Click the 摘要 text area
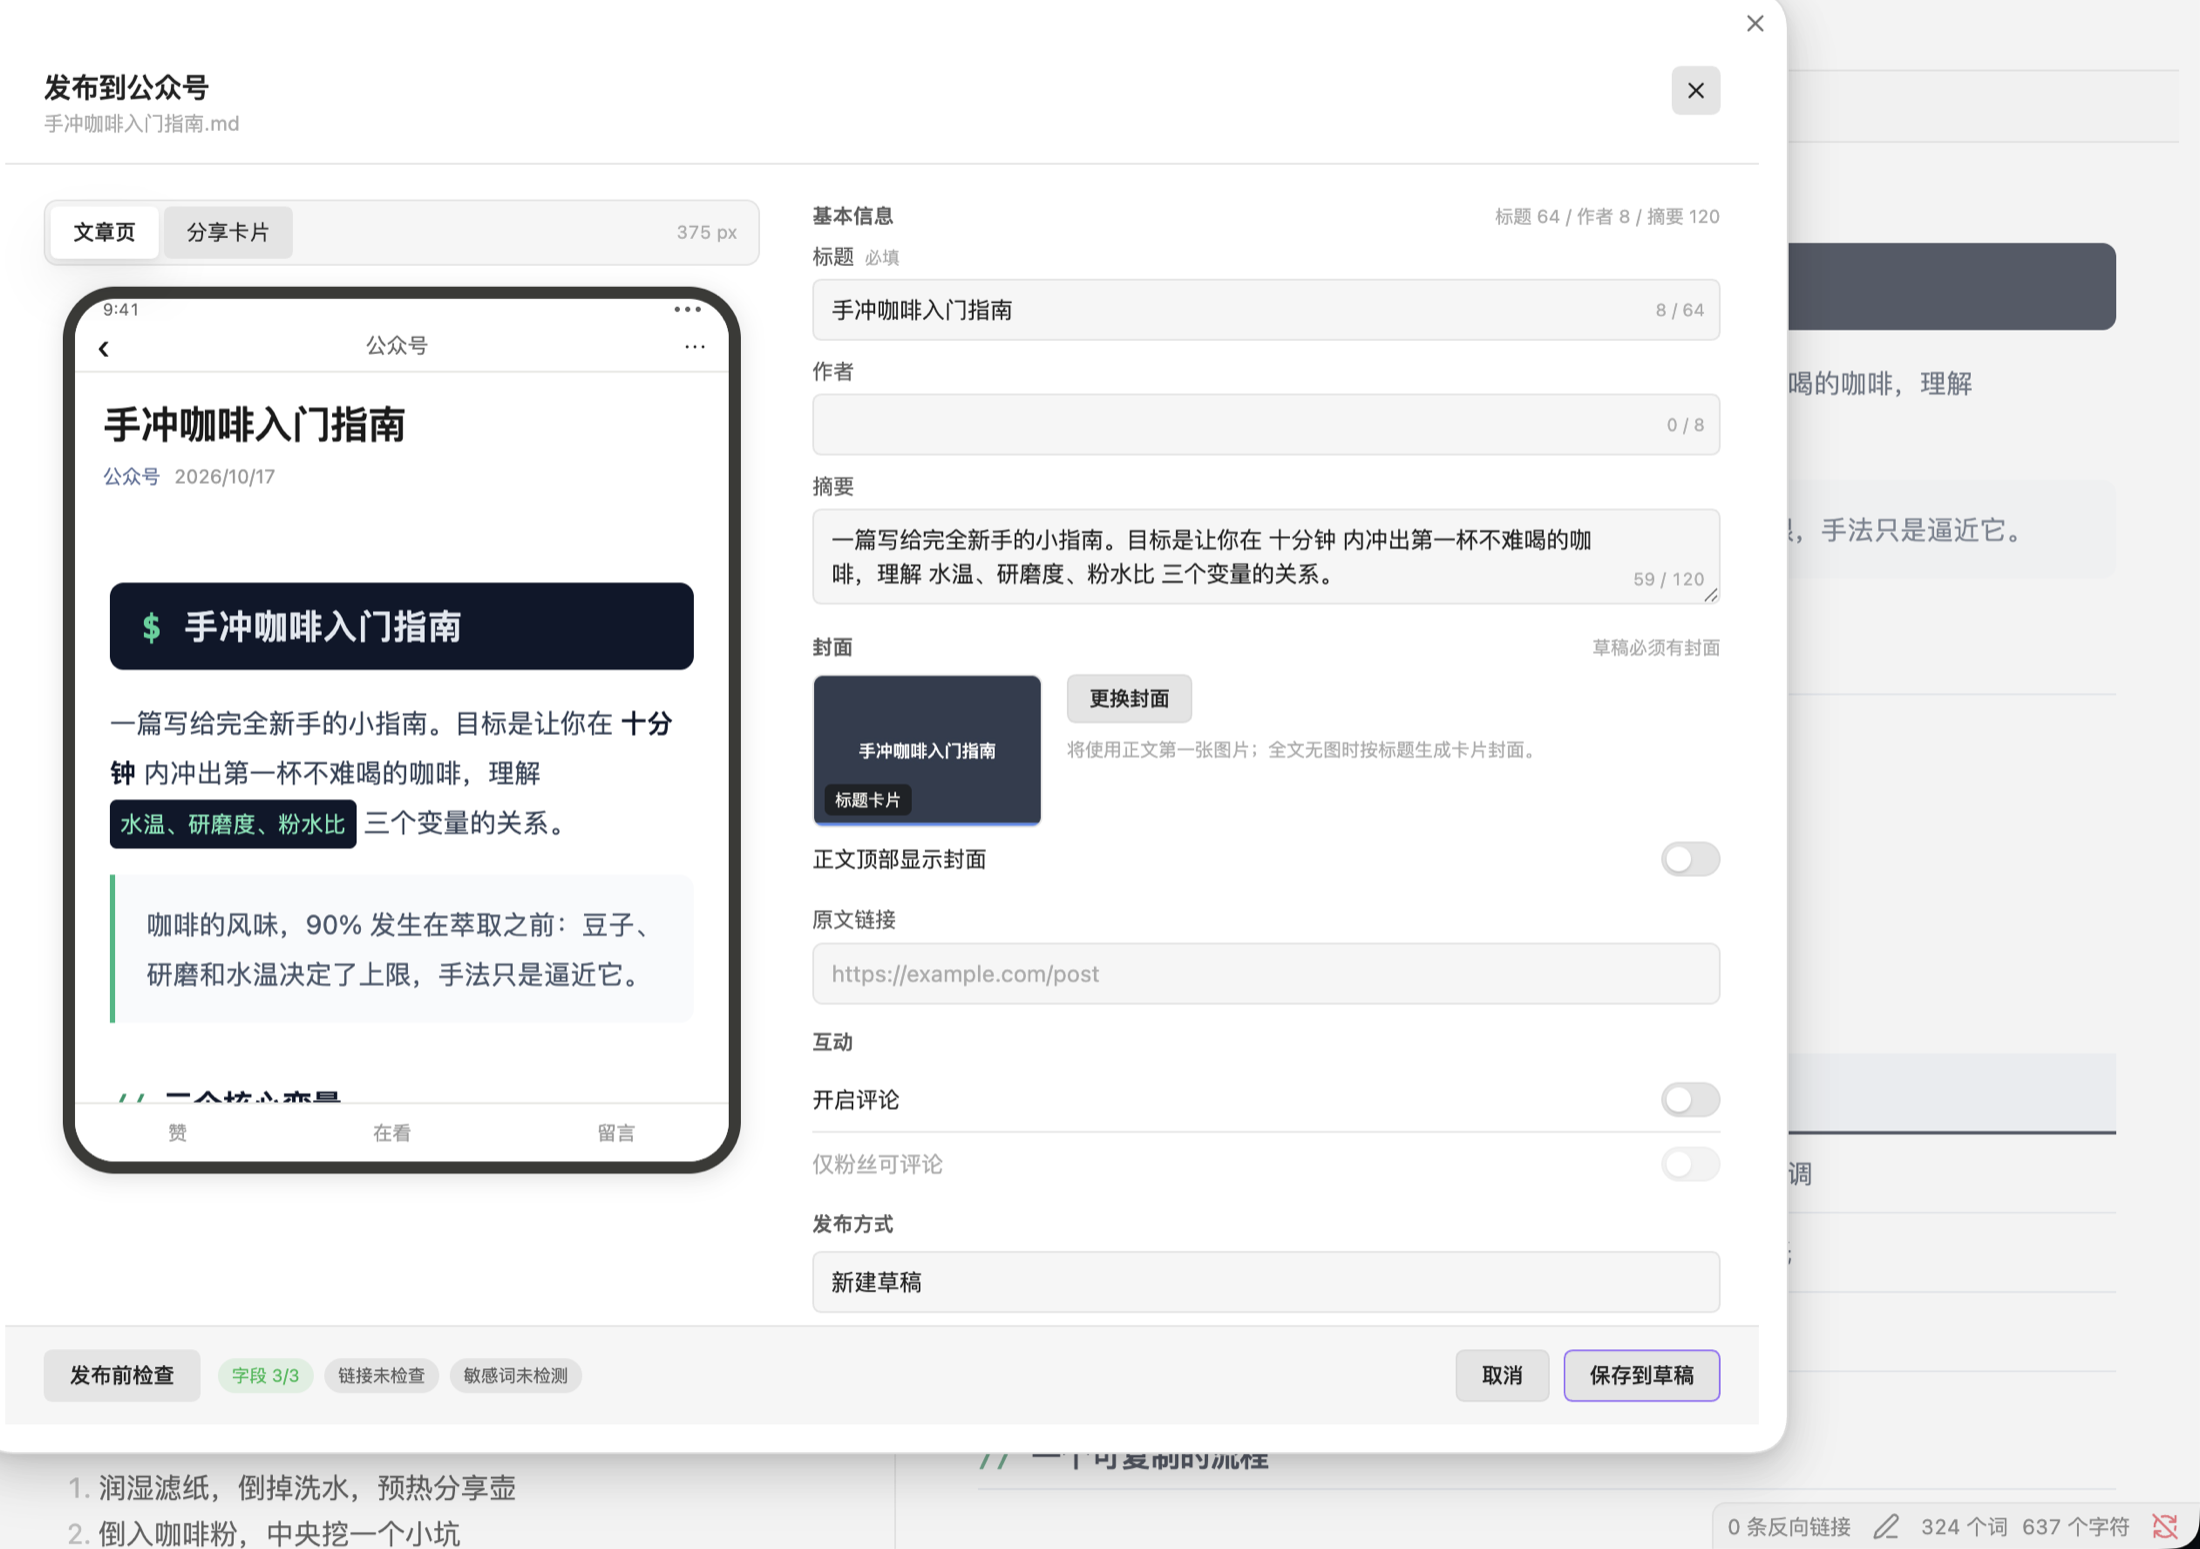Image resolution: width=2200 pixels, height=1549 pixels. [1266, 557]
